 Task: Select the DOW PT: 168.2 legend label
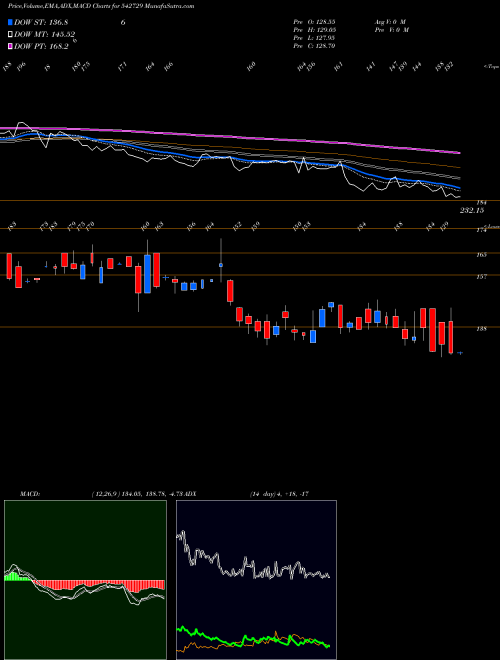click(x=41, y=46)
